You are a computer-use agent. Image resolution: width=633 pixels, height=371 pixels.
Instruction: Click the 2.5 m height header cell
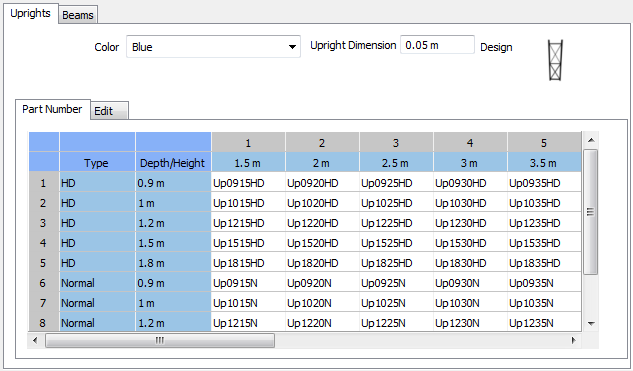coord(396,162)
